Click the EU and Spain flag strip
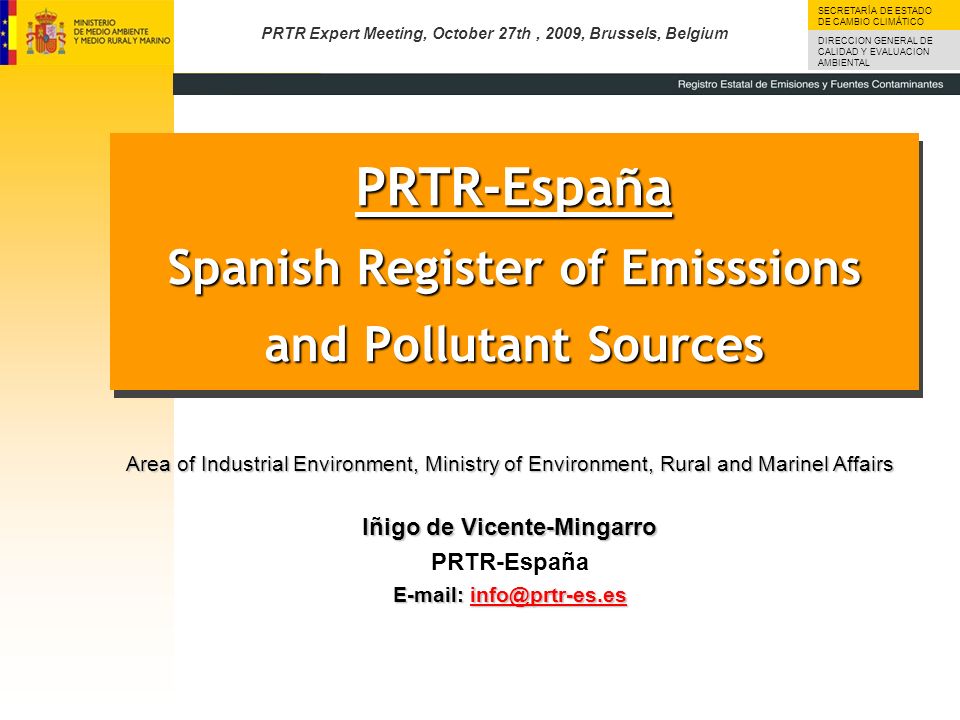Viewport: 960px width, 720px height. [x=8, y=32]
